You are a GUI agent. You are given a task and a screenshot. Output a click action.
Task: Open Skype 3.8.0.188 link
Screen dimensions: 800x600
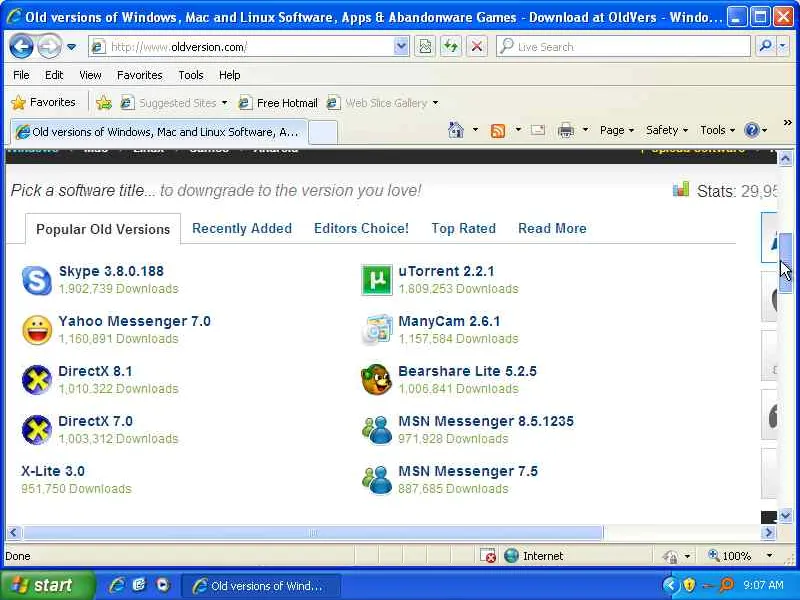coord(111,271)
